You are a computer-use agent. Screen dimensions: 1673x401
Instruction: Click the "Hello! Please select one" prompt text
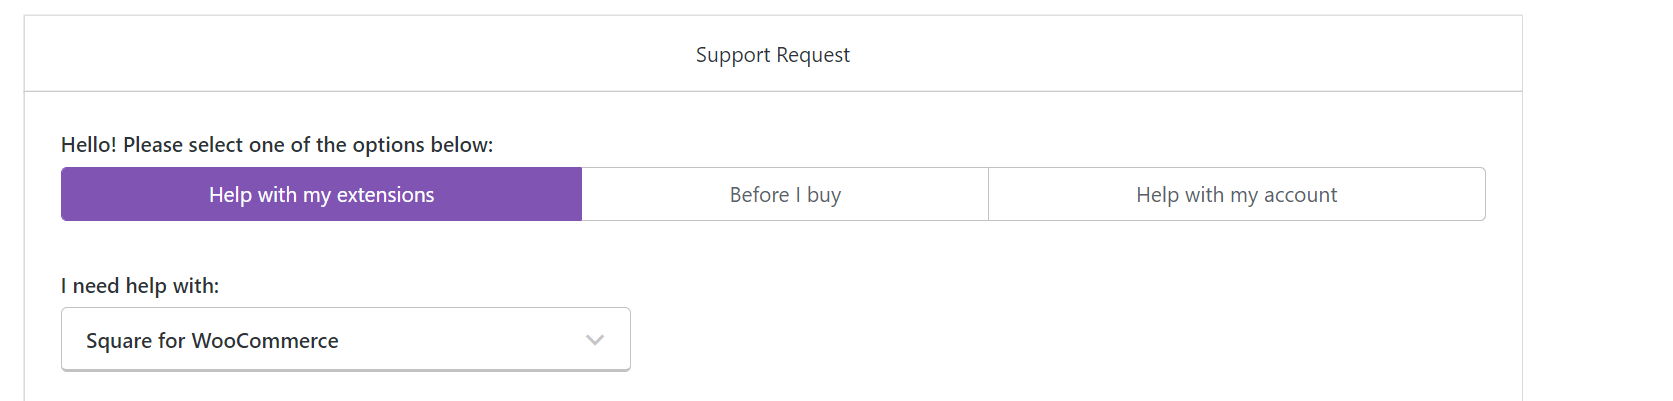pos(277,145)
